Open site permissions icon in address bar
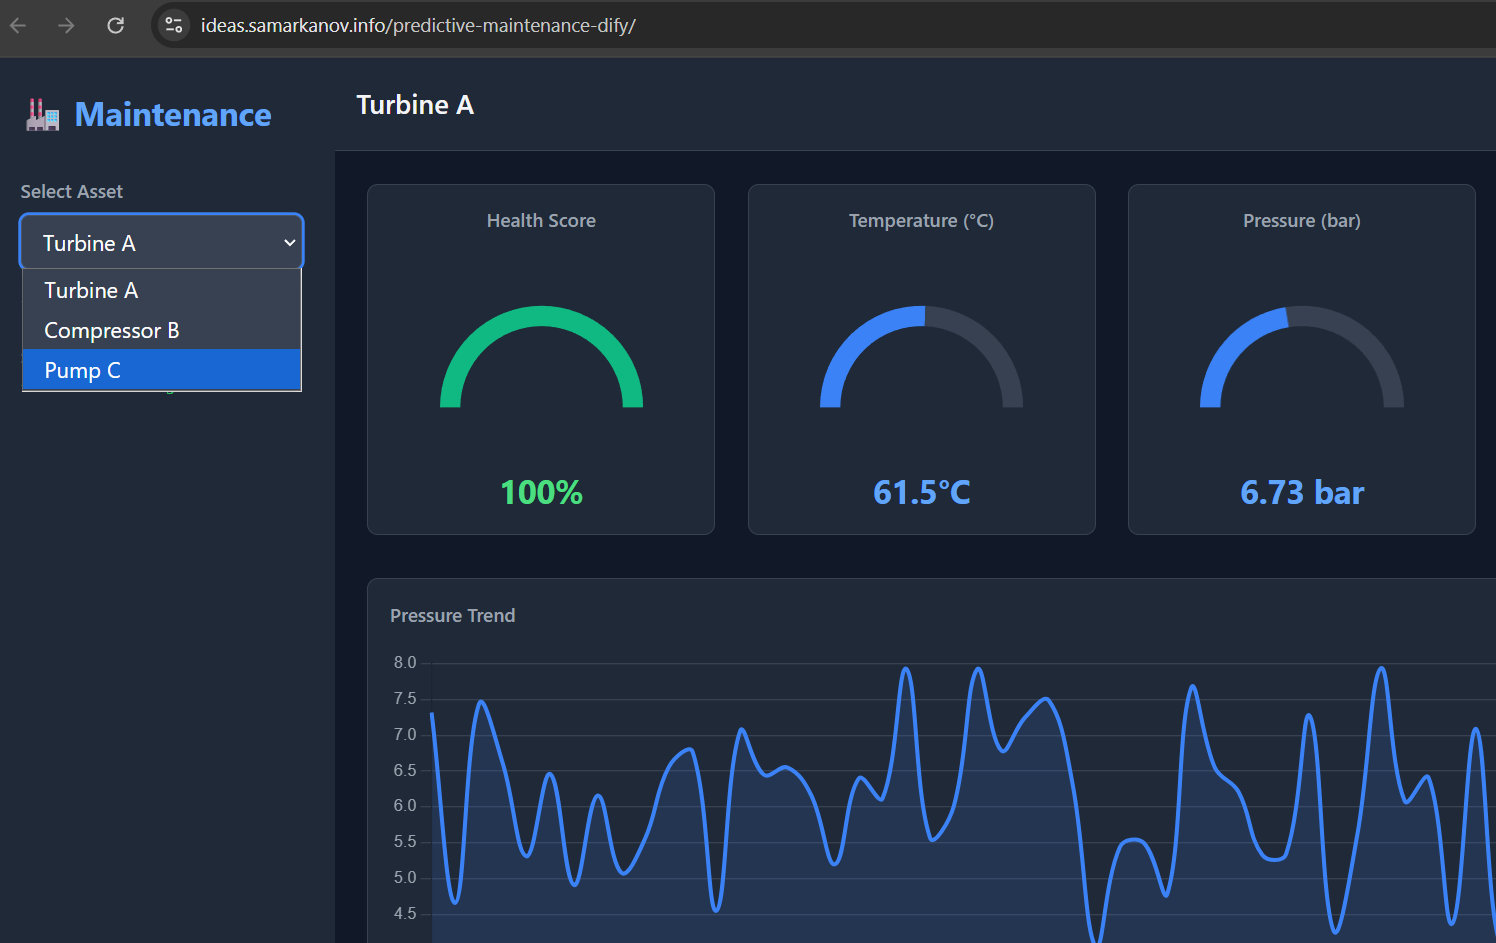Screen dimensions: 1496x943 [173, 25]
